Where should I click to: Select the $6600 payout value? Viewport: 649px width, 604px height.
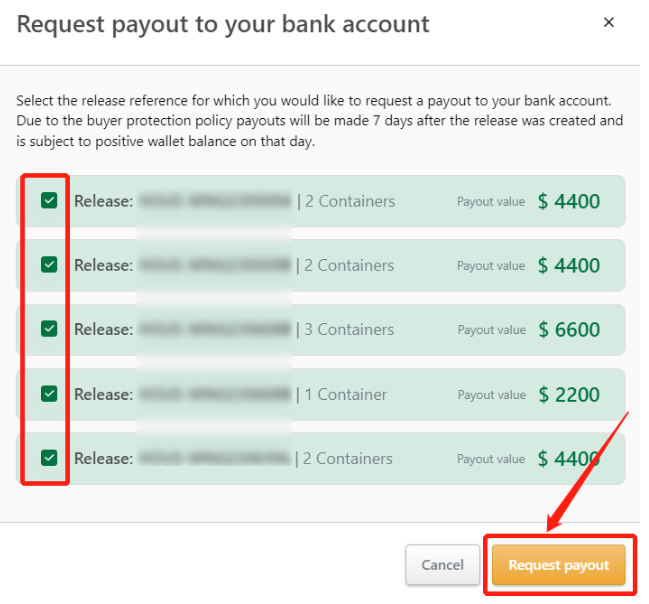(x=569, y=330)
